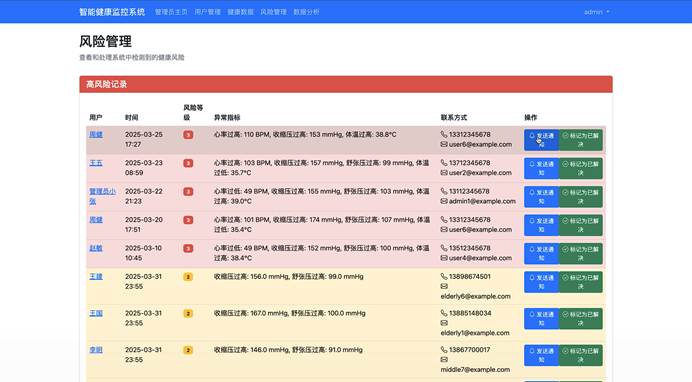Screen dimensions: 692x382
Task: Send notification for the 2025-03-20 17:51 record
Action: (x=542, y=225)
